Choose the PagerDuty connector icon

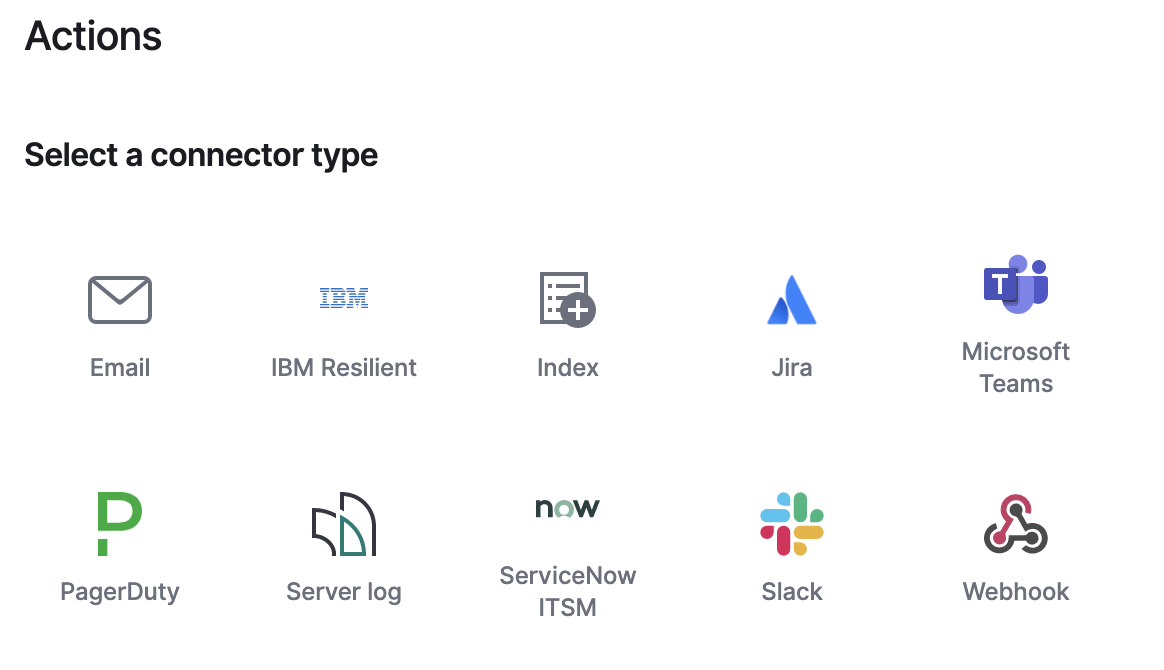[120, 522]
